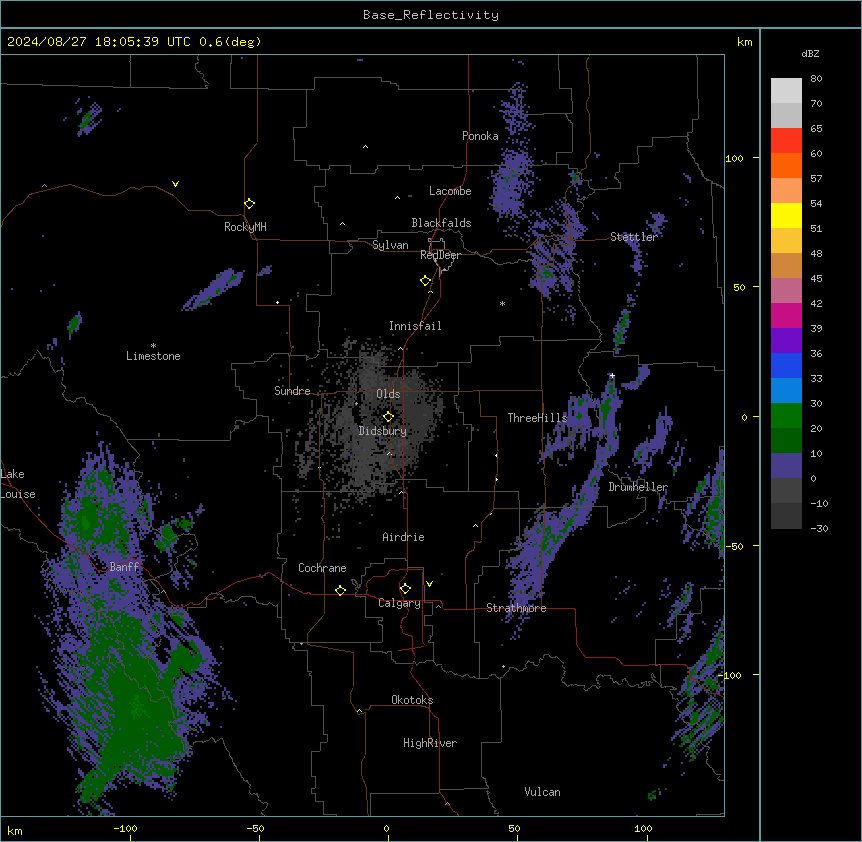Image resolution: width=862 pixels, height=842 pixels.
Task: Click the km unit label at top right
Action: (x=744, y=42)
